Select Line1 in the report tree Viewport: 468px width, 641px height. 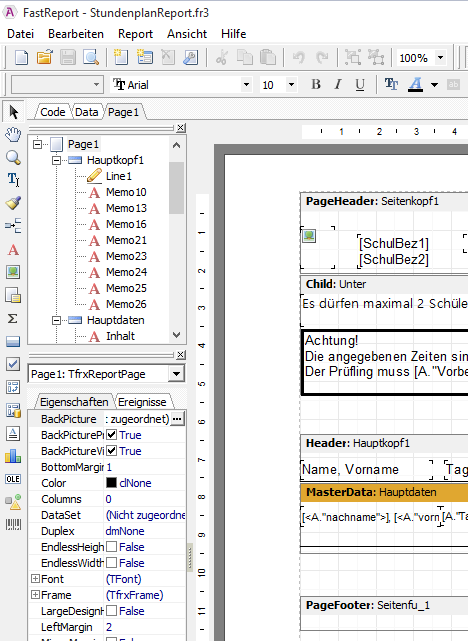coord(119,176)
